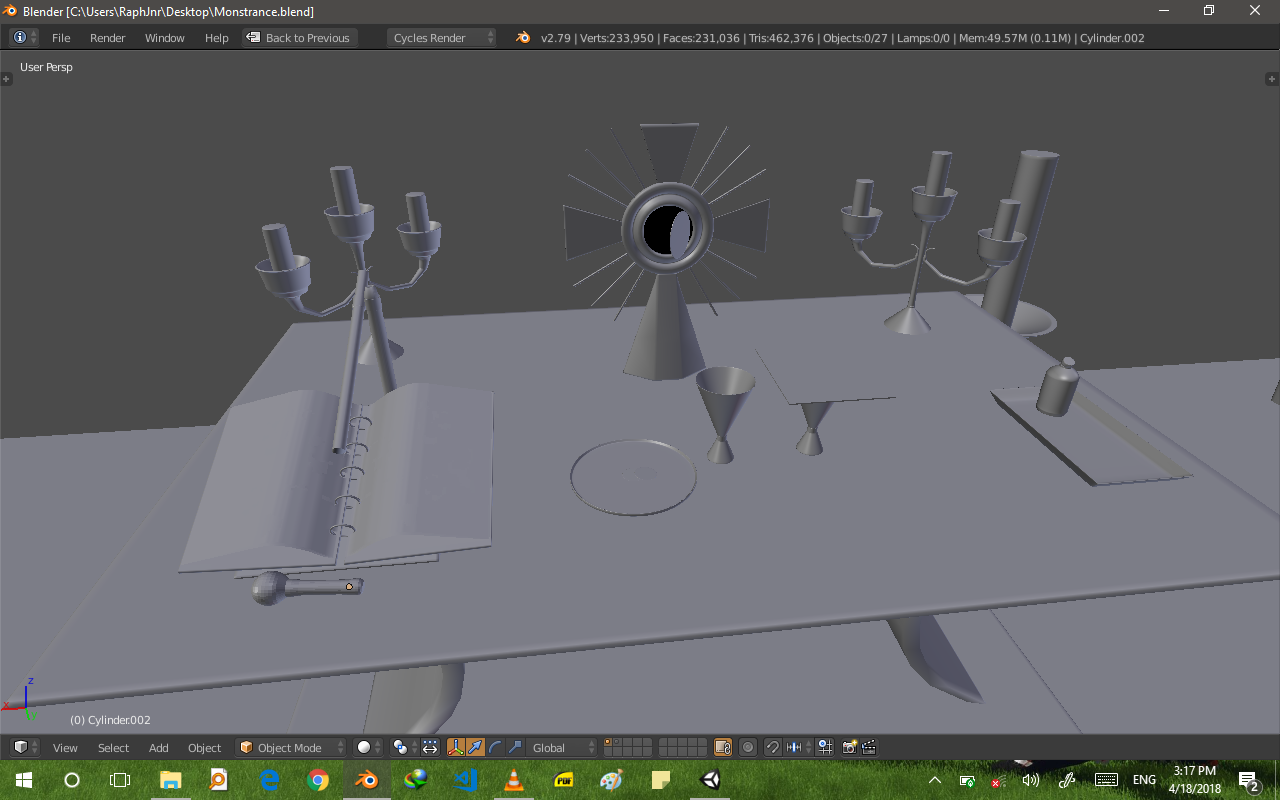
Task: Open Blender from the Windows taskbar
Action: tap(366, 780)
